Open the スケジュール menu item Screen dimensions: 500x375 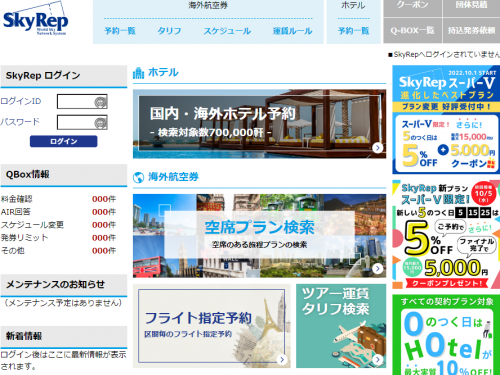pos(227,31)
